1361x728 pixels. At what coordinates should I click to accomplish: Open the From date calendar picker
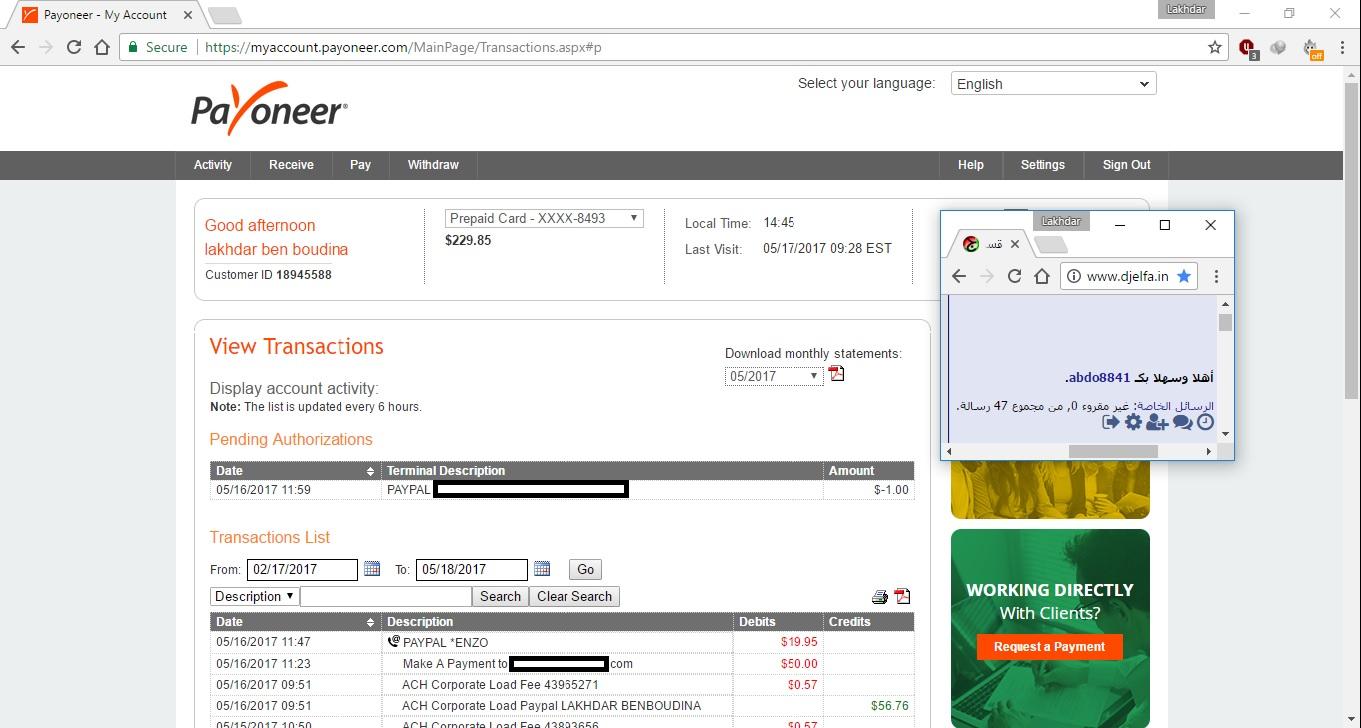(x=372, y=569)
